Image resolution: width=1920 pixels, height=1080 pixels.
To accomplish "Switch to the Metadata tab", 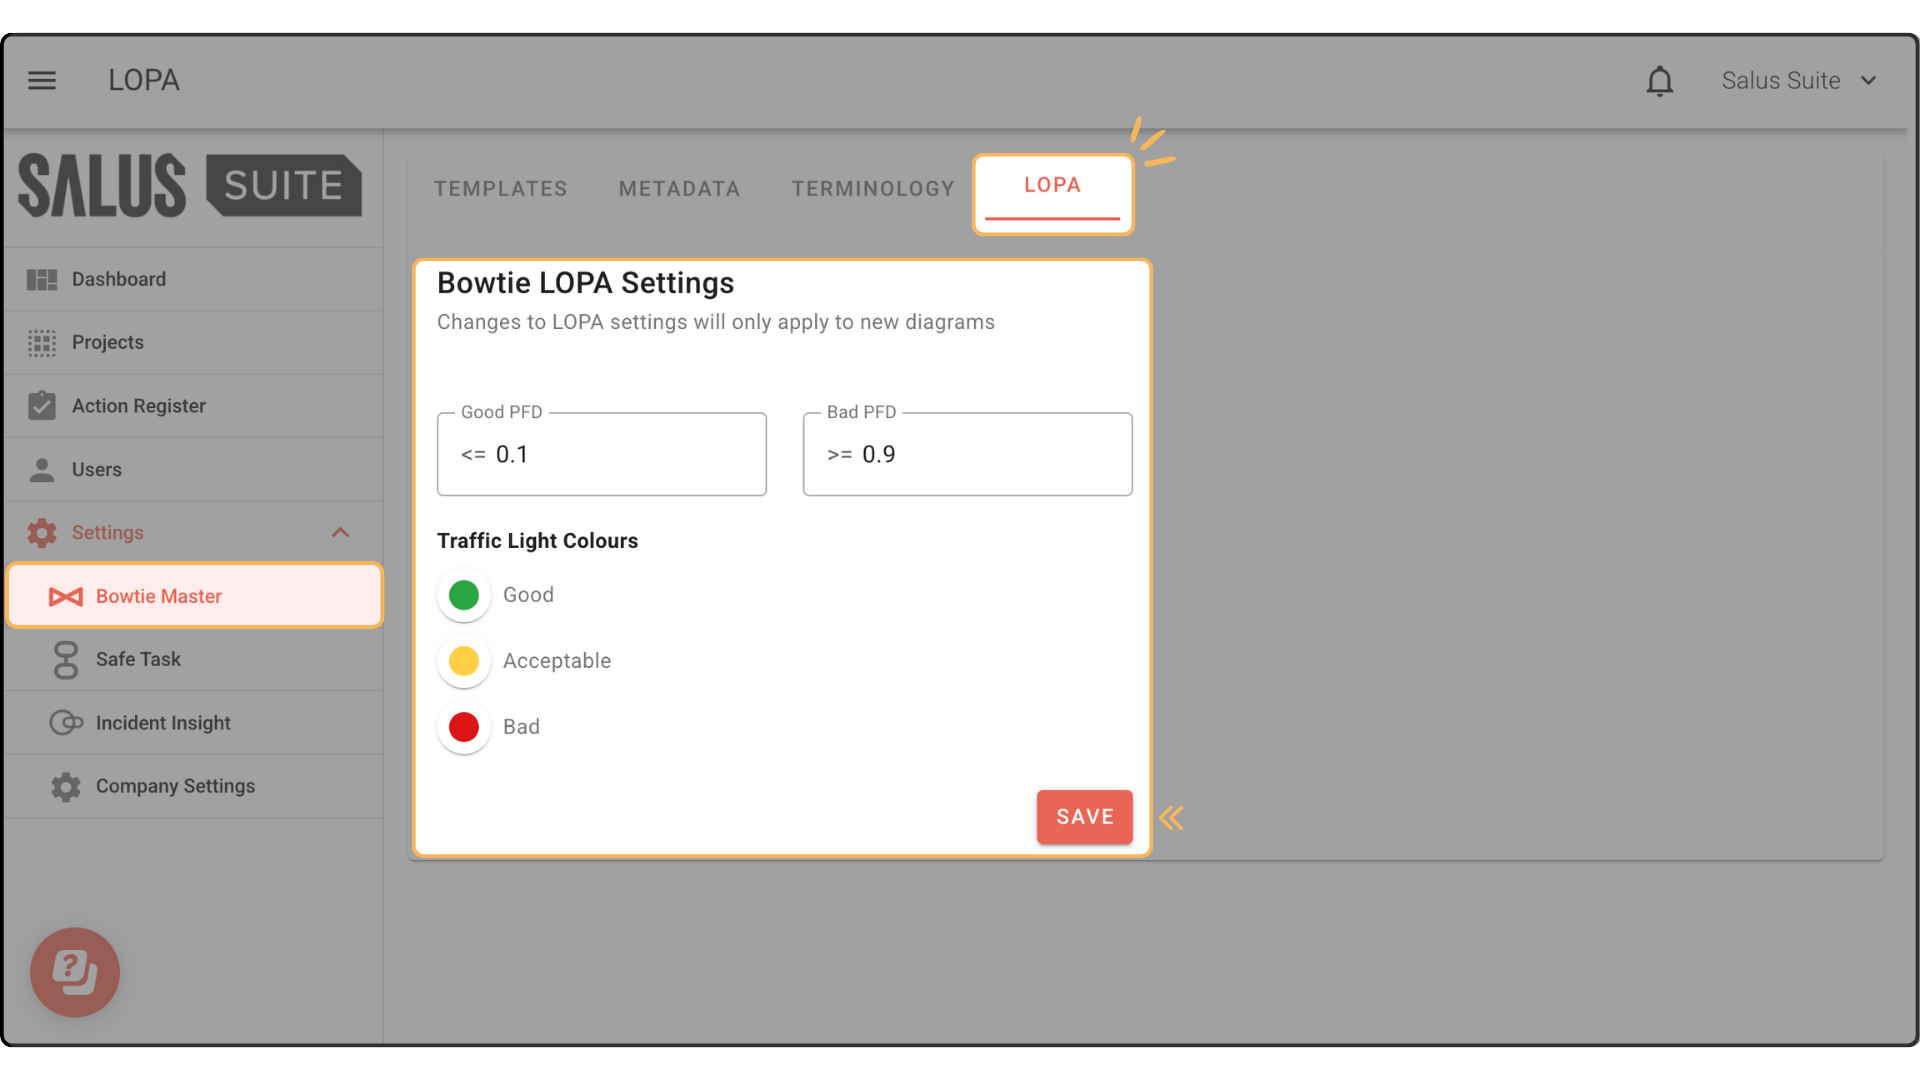I will point(679,189).
